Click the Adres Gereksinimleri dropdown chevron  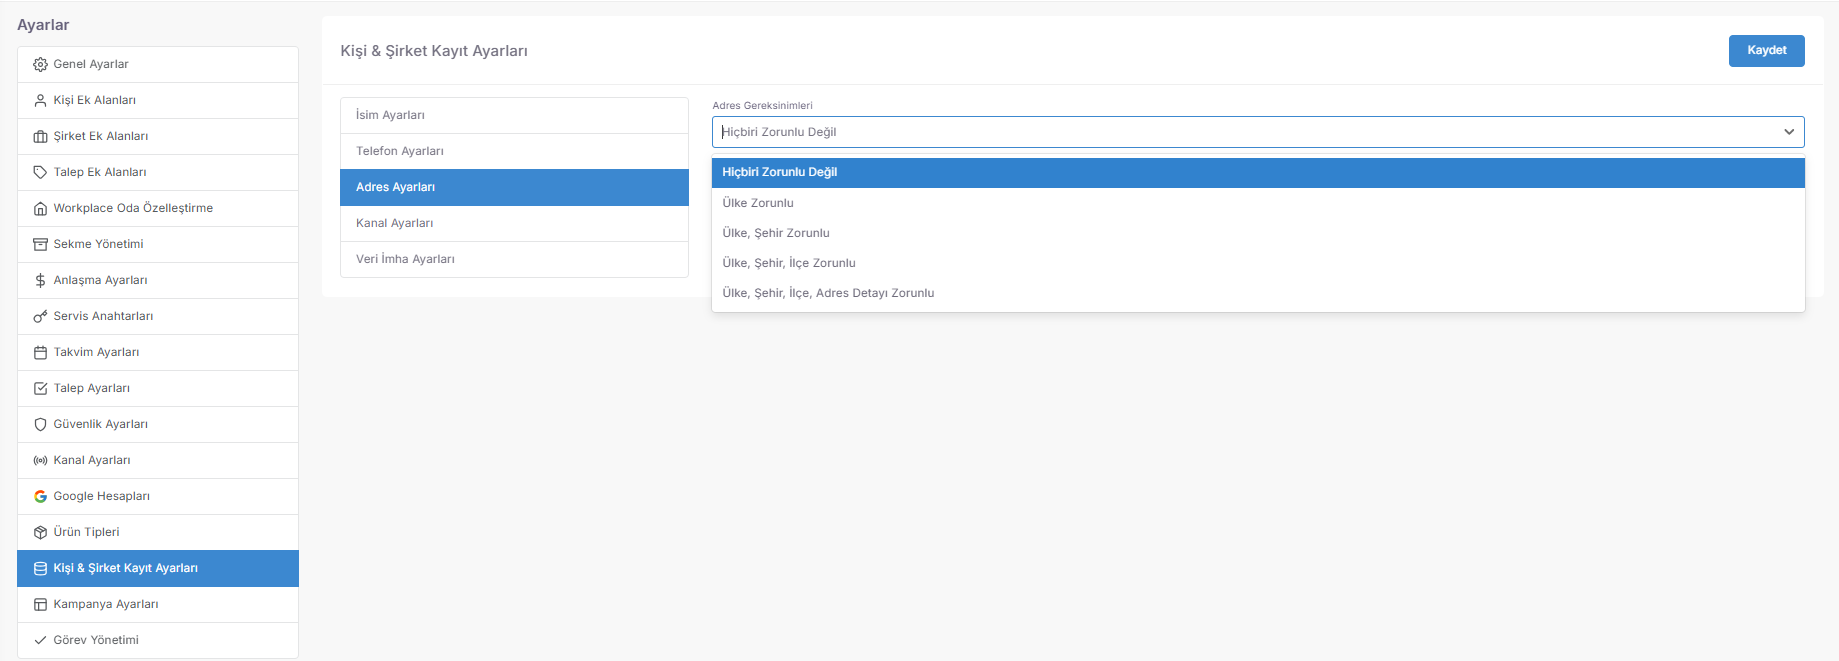click(x=1788, y=132)
